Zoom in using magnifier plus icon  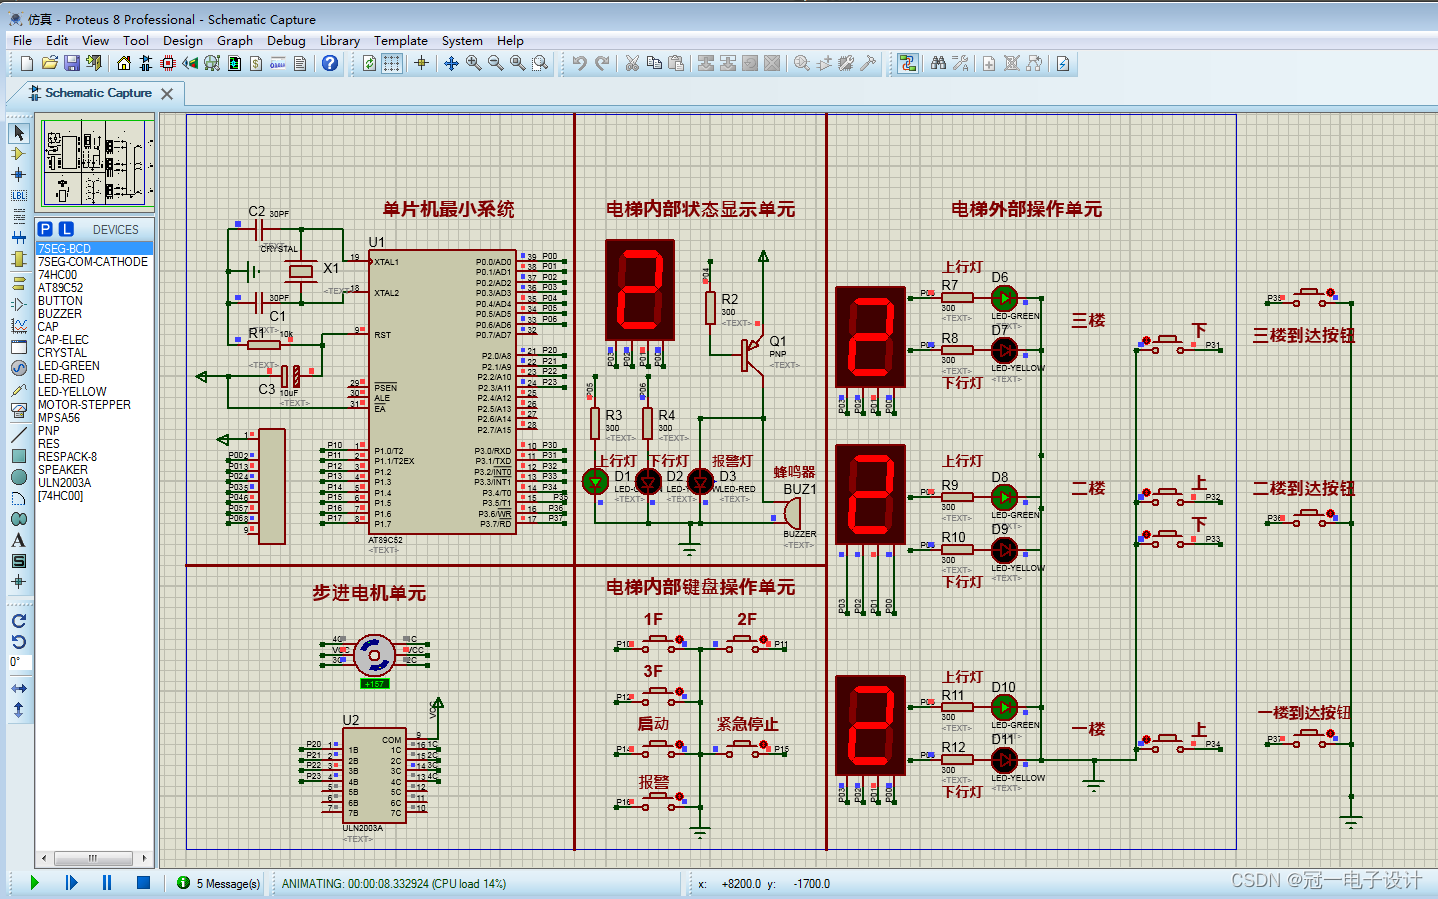coord(473,63)
